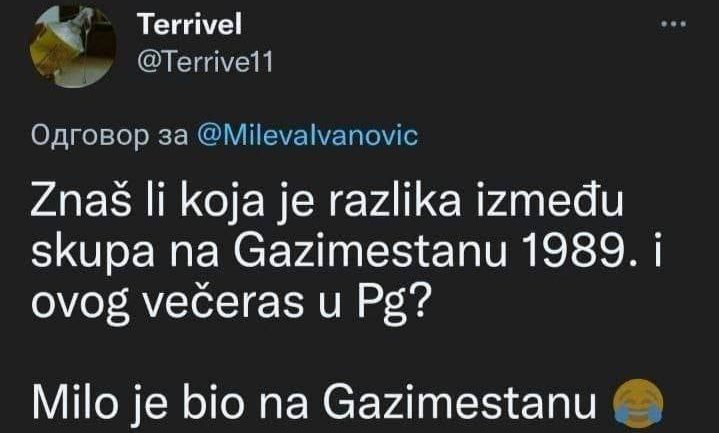Open the three-dot more options menu
719x433 pixels.
point(676,25)
